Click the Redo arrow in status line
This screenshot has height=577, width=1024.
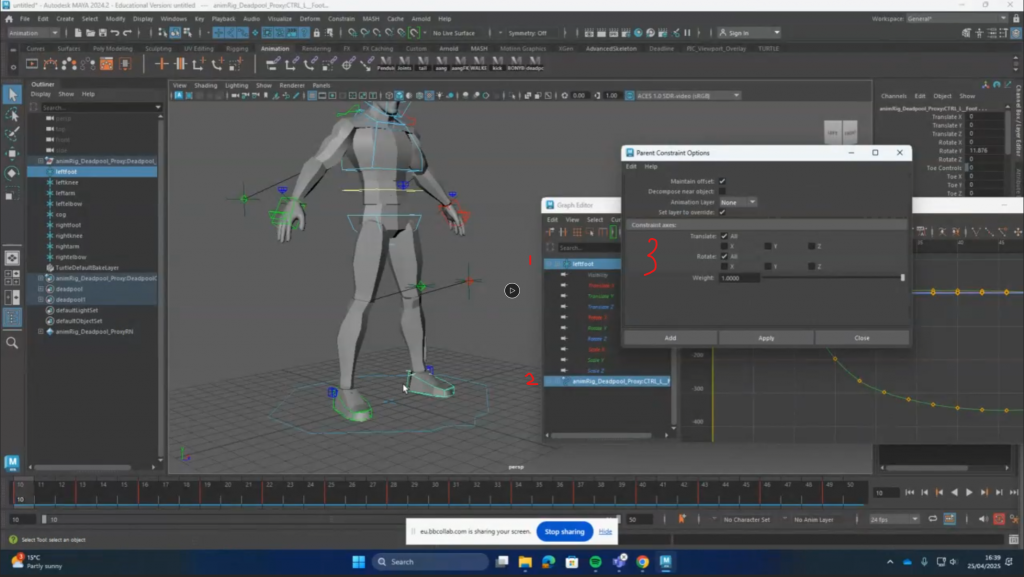tap(127, 33)
